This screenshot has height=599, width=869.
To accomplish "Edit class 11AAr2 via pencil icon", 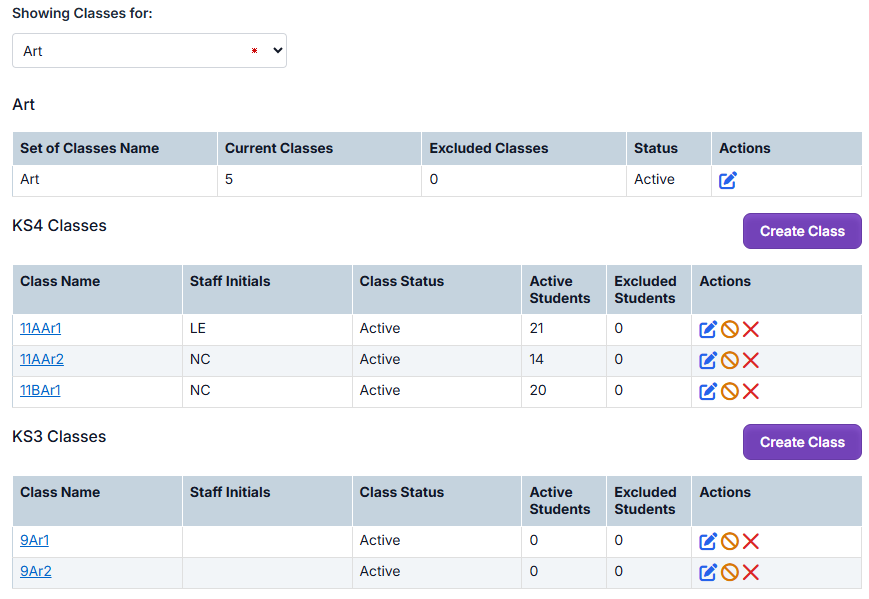I will click(708, 360).
